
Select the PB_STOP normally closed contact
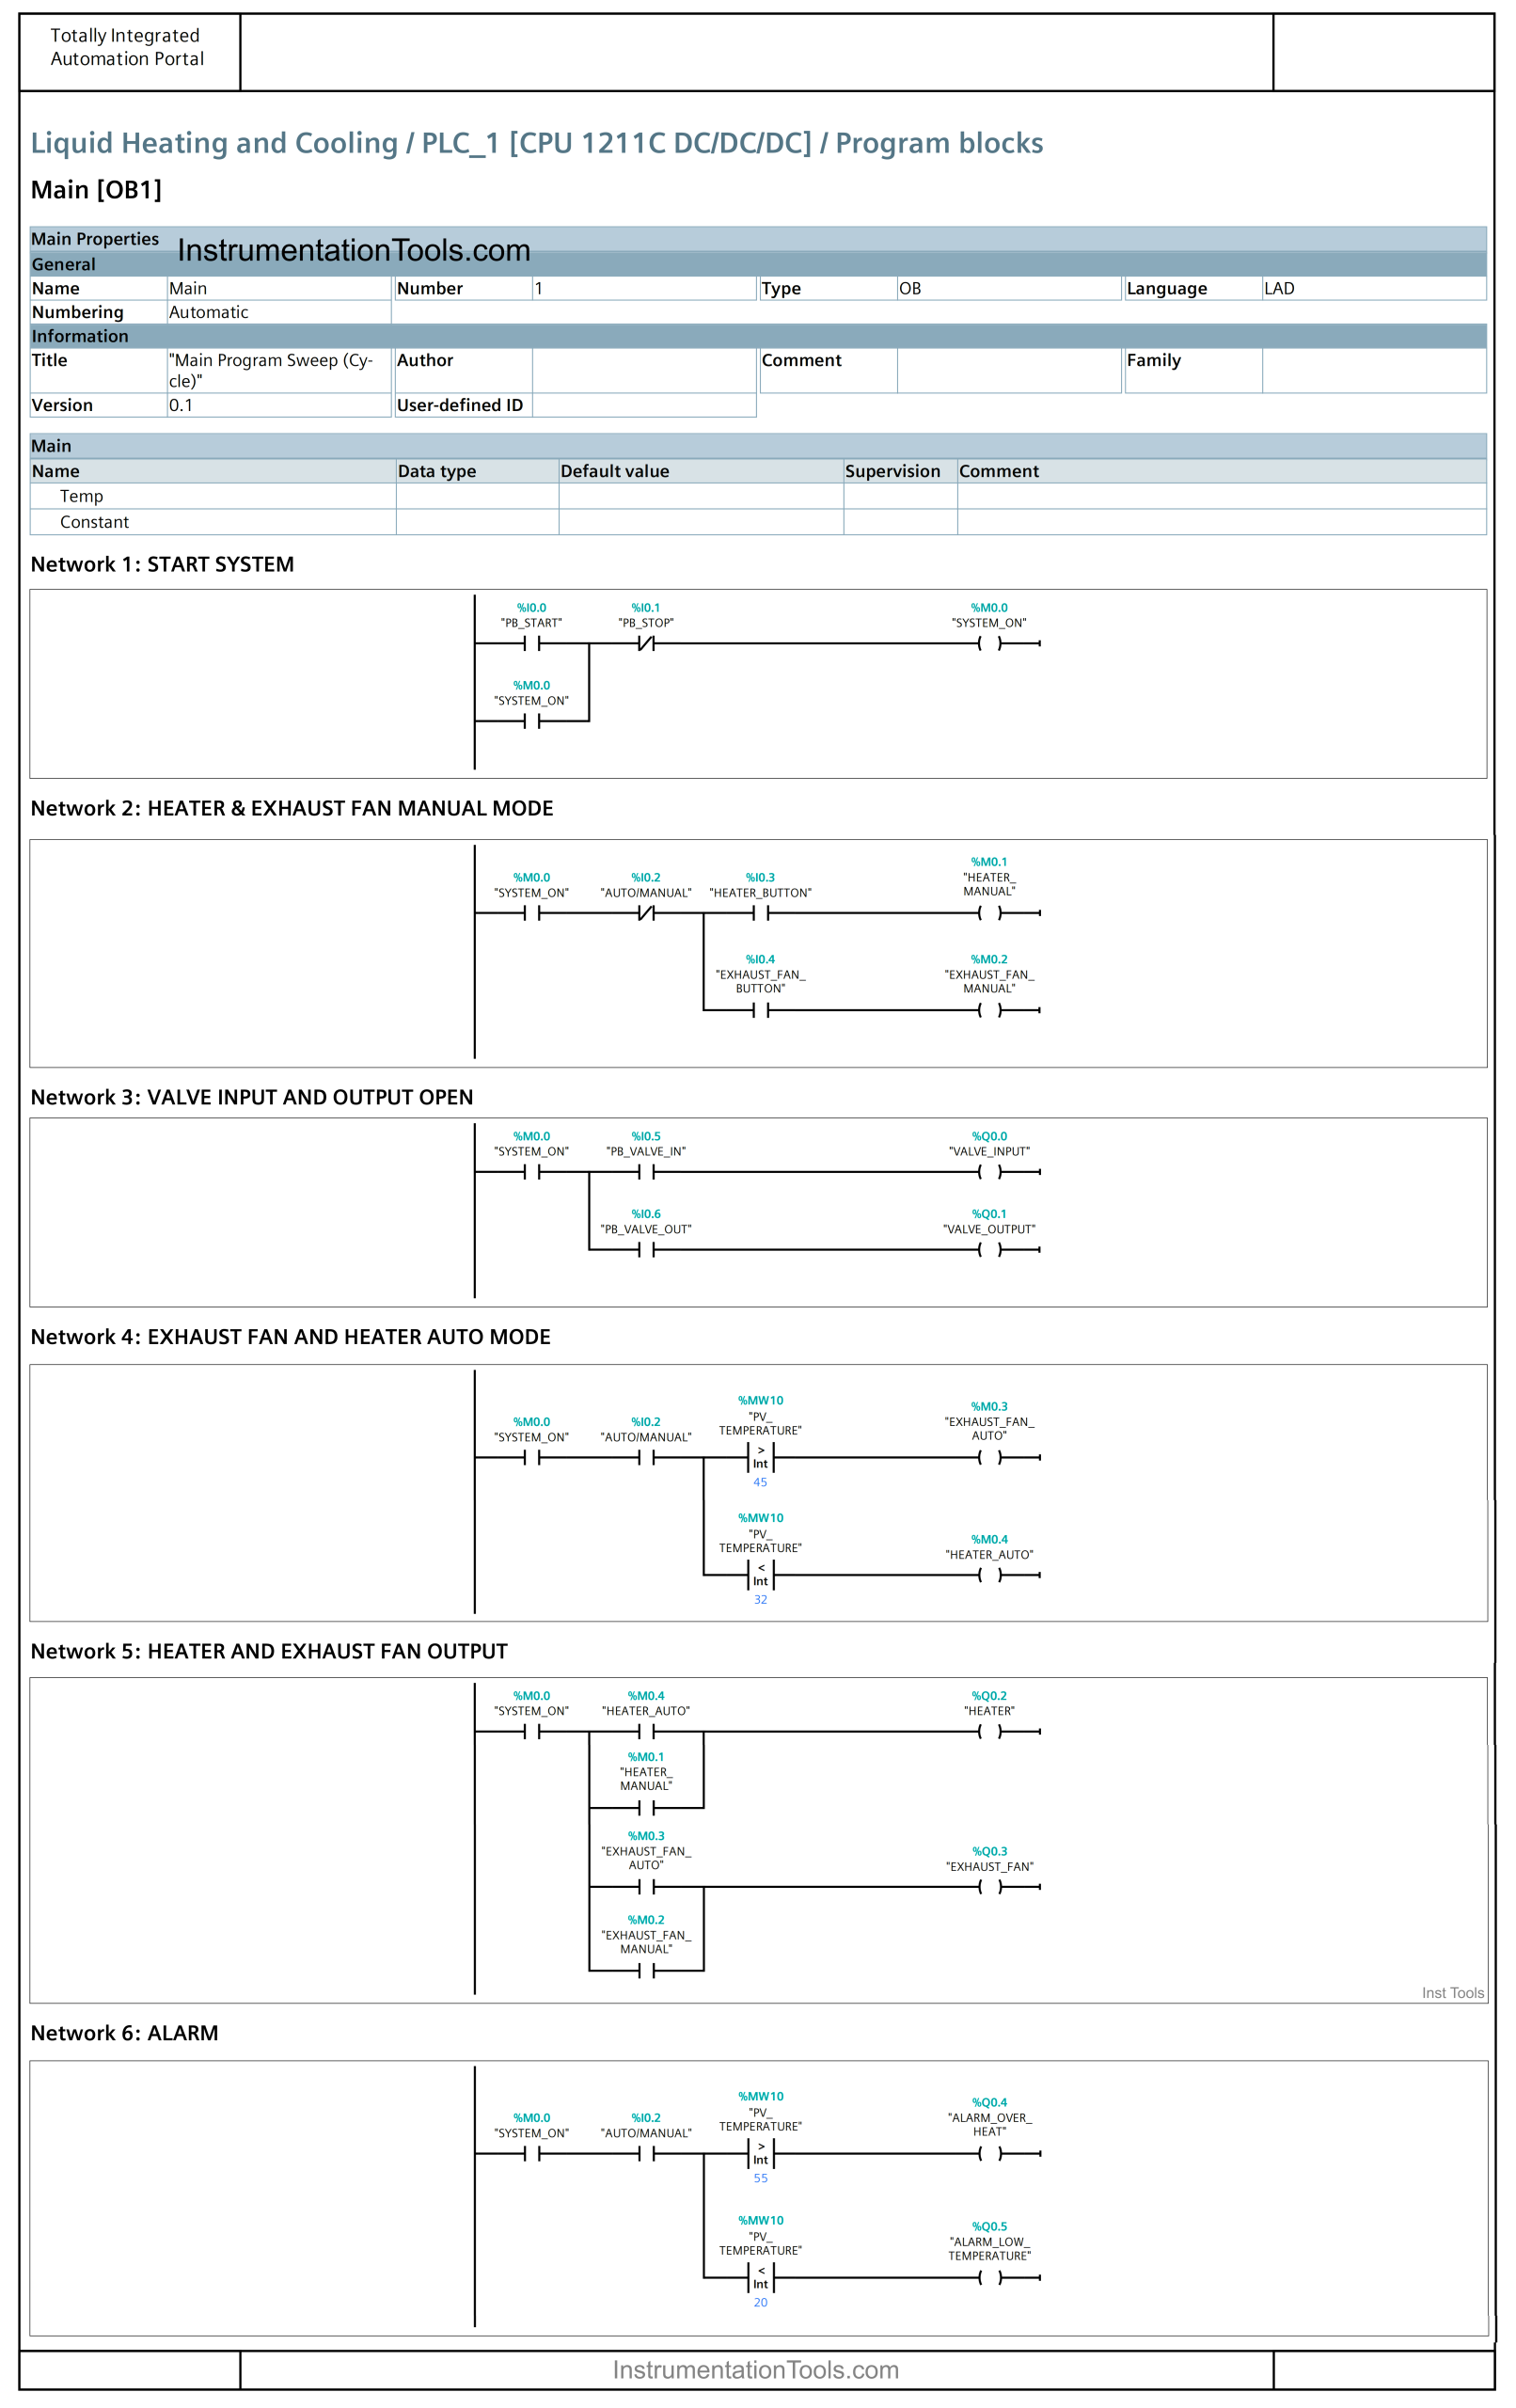point(646,644)
